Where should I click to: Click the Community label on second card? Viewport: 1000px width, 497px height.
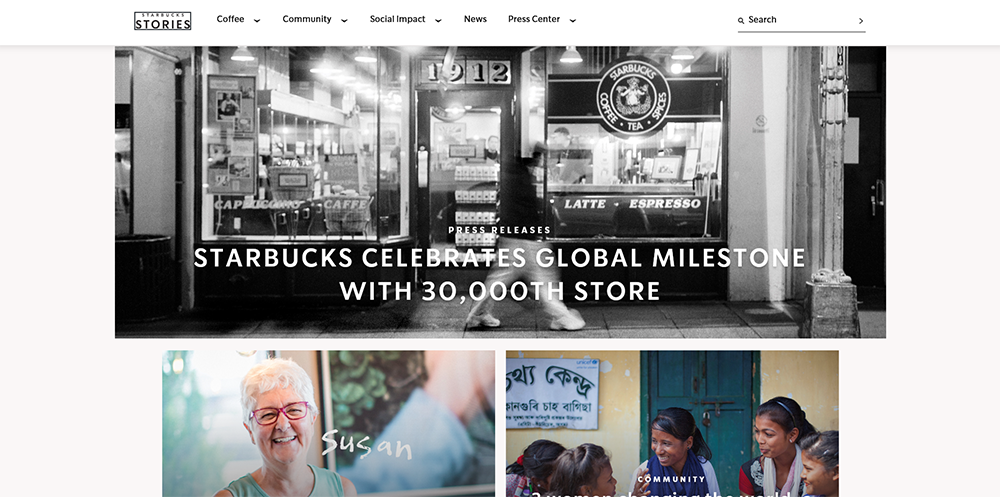(x=672, y=479)
